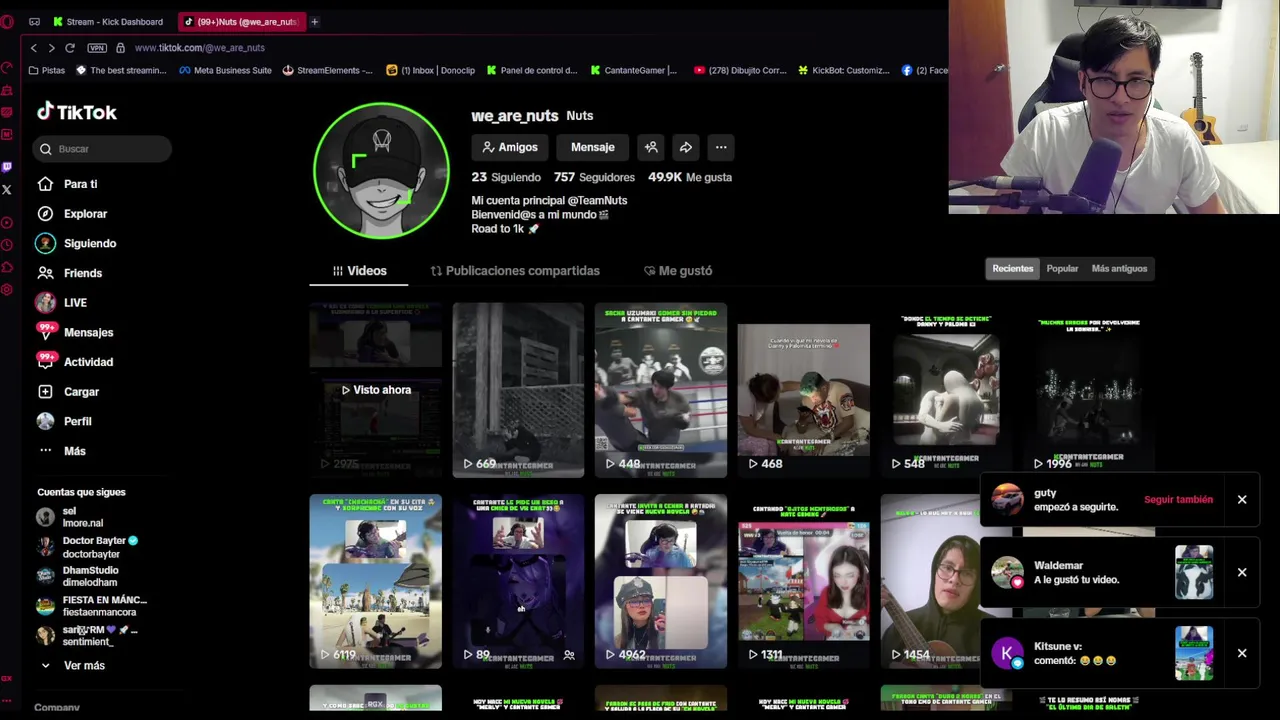
Task: Open the video with 1311 views
Action: tap(803, 581)
